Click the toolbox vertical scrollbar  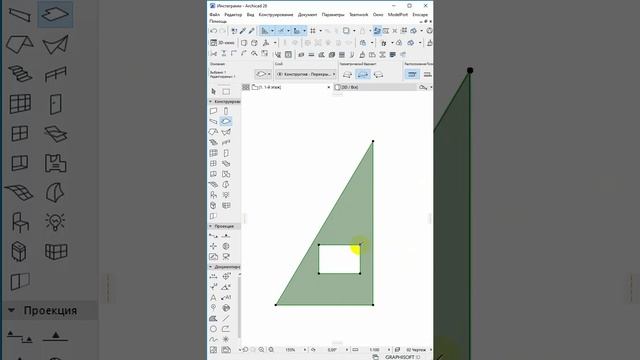tap(240, 307)
